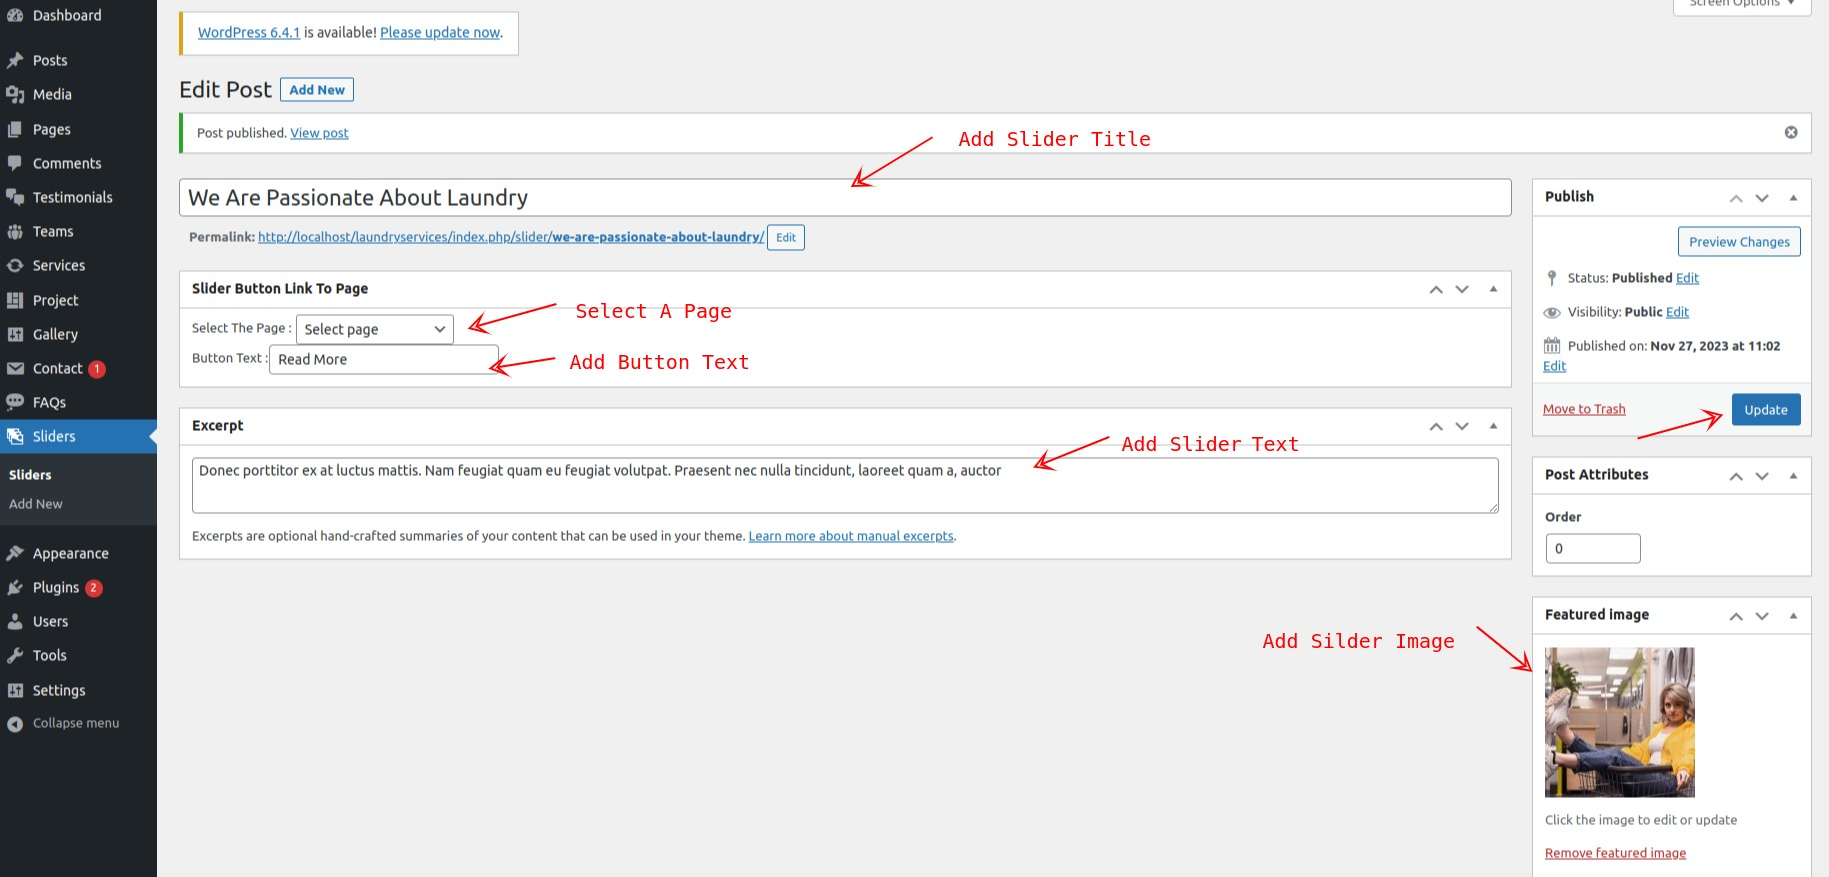Click the Move to Trash link
The height and width of the screenshot is (877, 1829).
(1584, 409)
